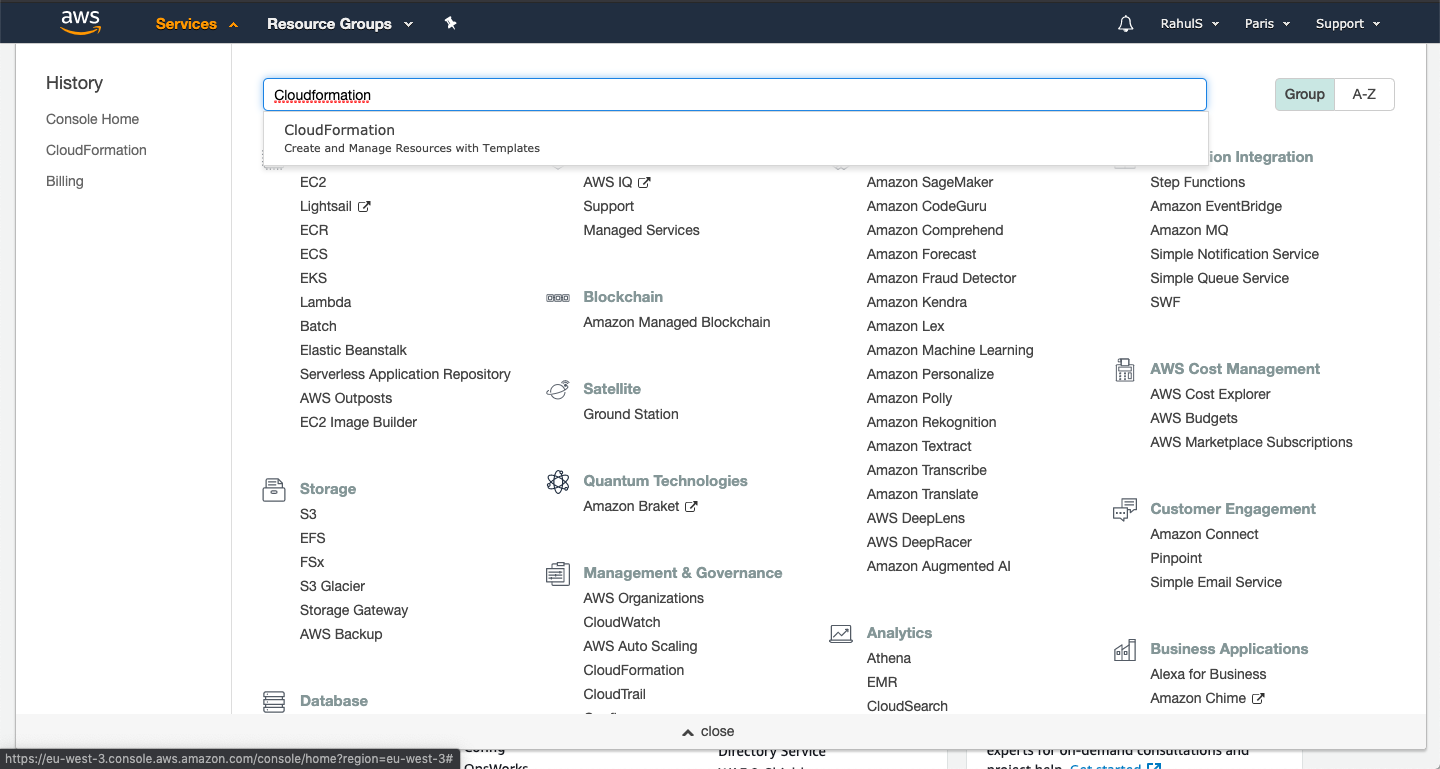Switch service listing to A-Z view
This screenshot has width=1440, height=769.
coord(1364,94)
